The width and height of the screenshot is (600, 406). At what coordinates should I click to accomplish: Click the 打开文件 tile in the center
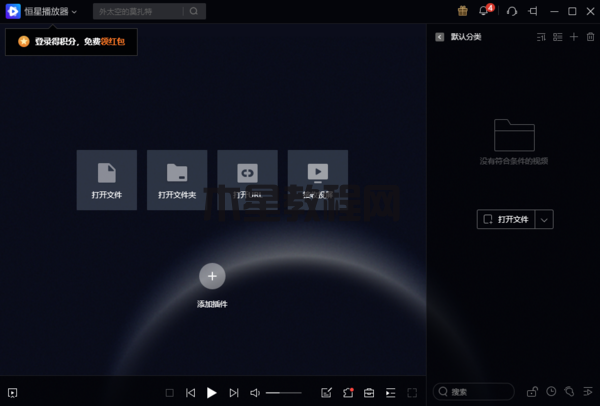pyautogui.click(x=107, y=180)
